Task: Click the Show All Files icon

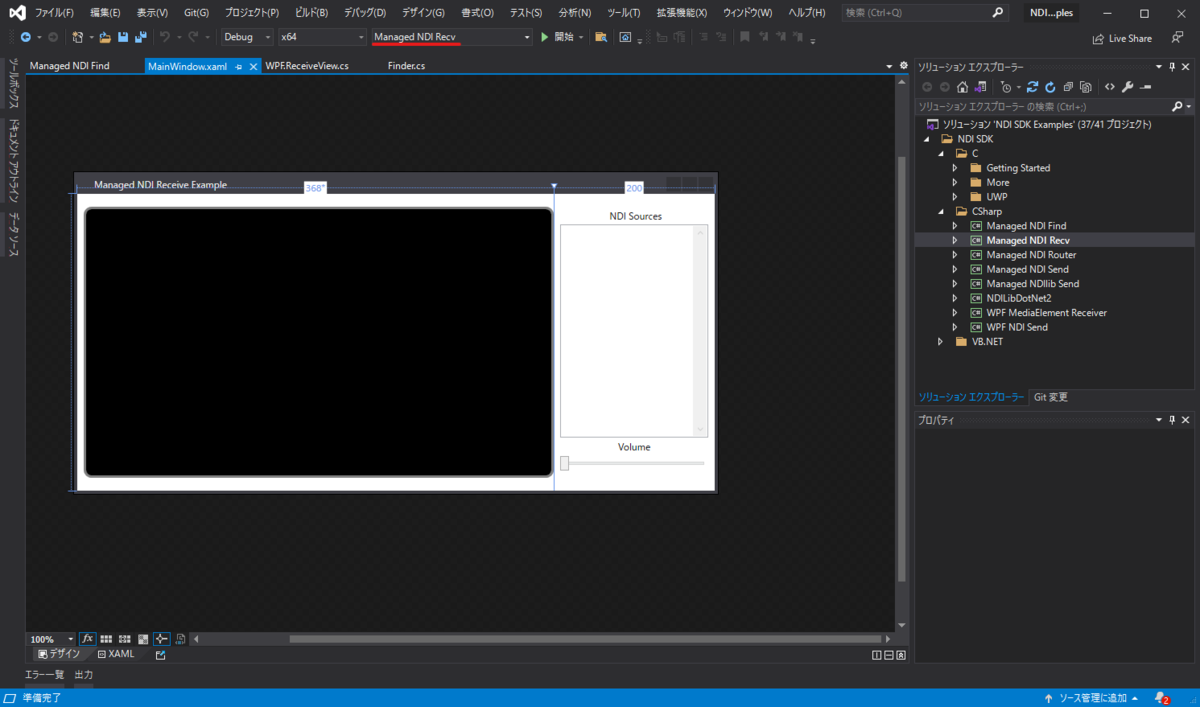Action: 1086,87
